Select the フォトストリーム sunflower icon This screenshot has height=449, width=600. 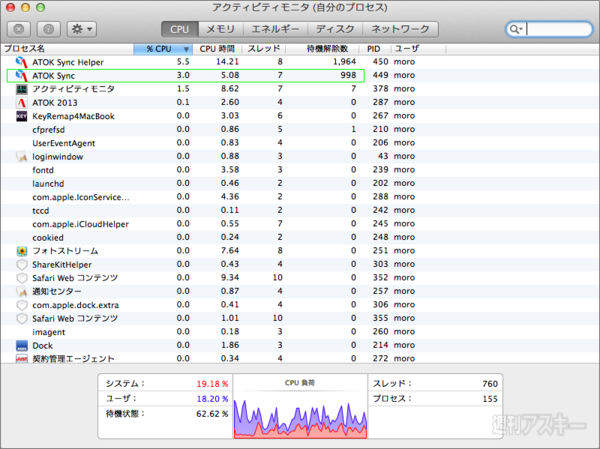click(21, 251)
